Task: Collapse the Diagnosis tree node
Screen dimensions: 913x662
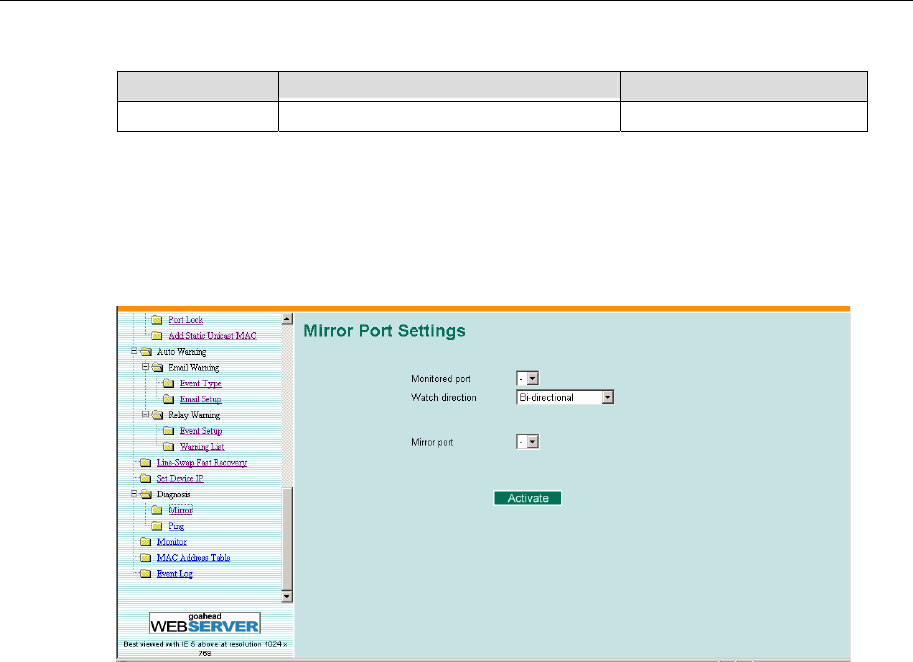Action: tap(134, 494)
